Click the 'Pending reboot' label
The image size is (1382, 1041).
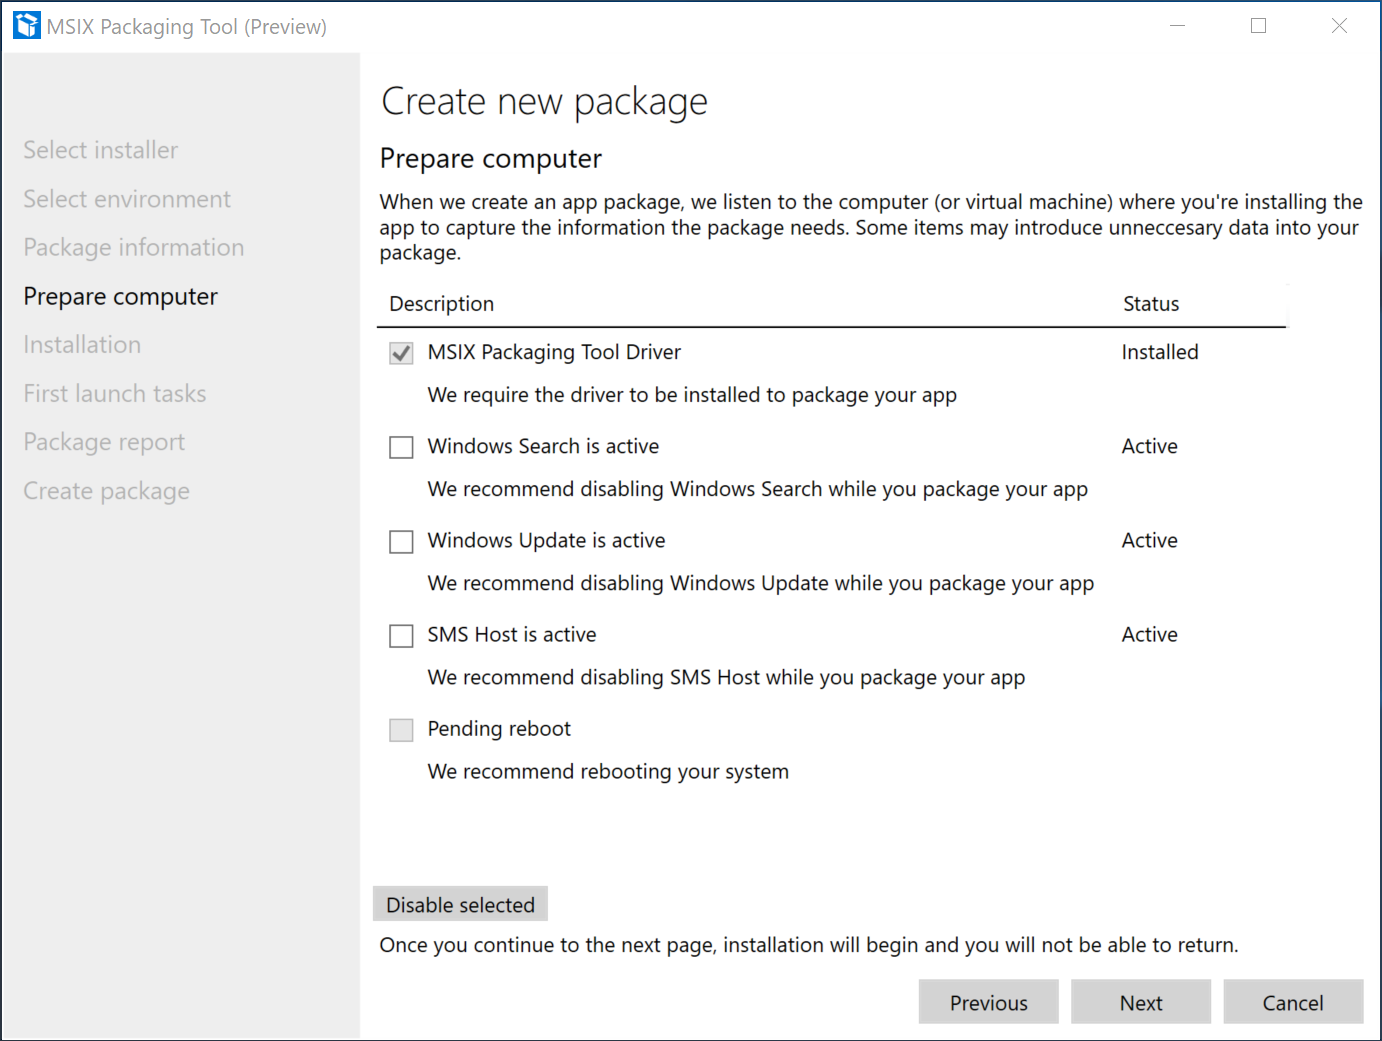click(499, 728)
